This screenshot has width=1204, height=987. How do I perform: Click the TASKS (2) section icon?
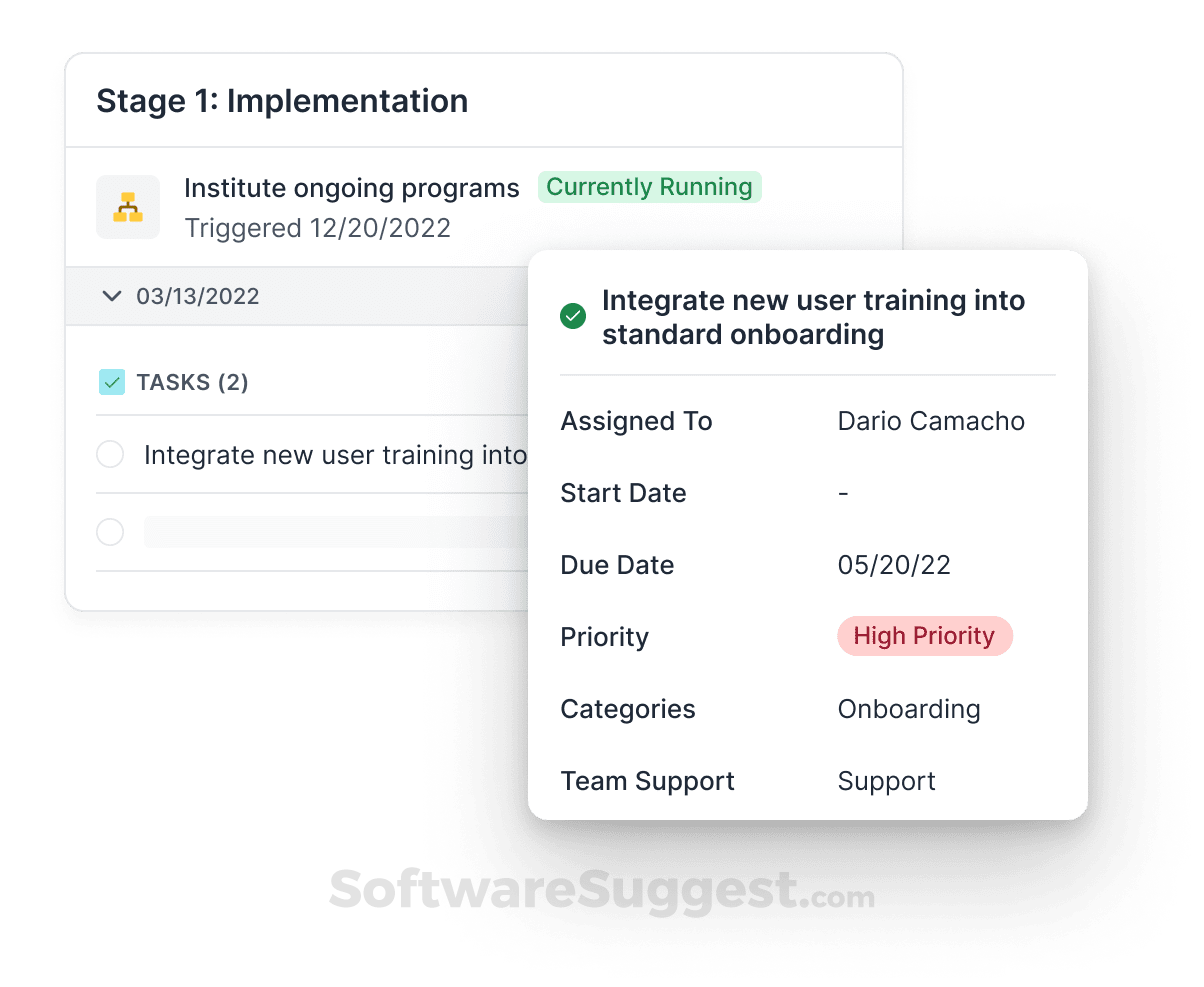(112, 381)
